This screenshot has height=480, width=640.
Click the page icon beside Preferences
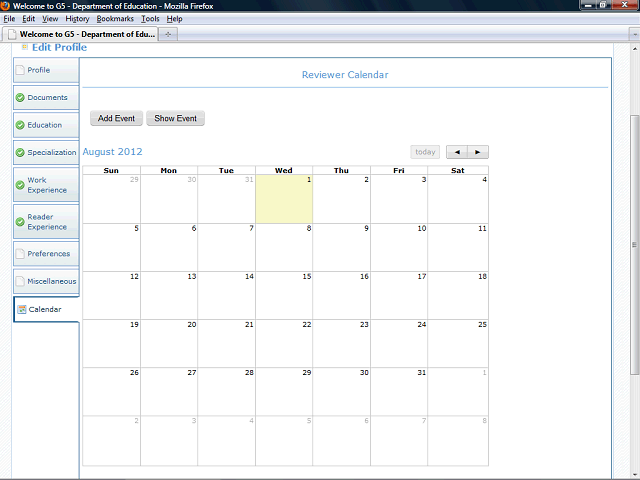pyautogui.click(x=20, y=254)
